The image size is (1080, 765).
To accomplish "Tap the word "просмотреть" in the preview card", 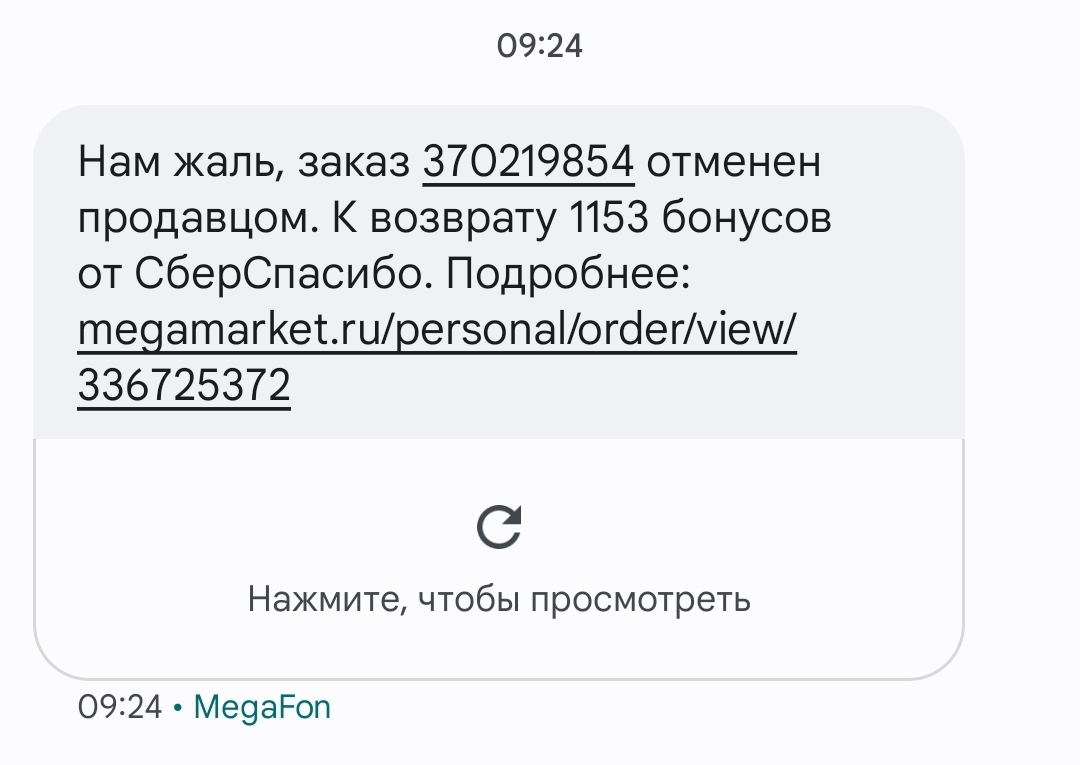I will click(641, 599).
